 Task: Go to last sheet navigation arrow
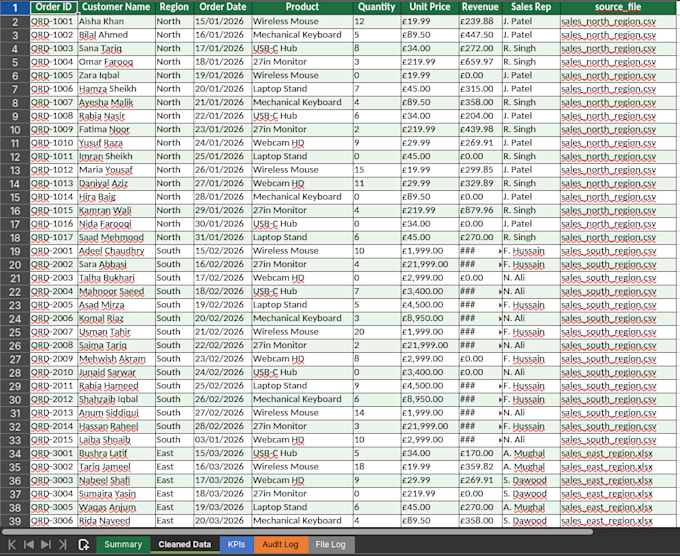(62, 544)
